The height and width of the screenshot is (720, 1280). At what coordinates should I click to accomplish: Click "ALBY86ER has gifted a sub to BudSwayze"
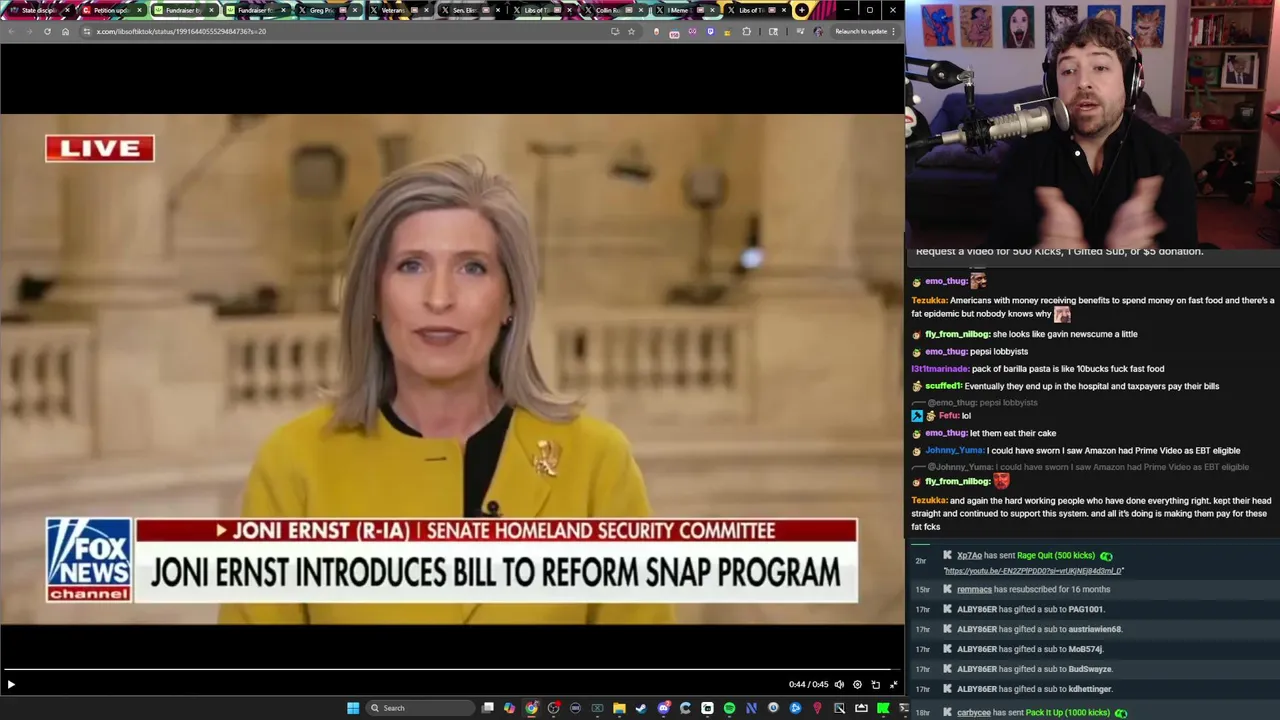tap(1034, 669)
